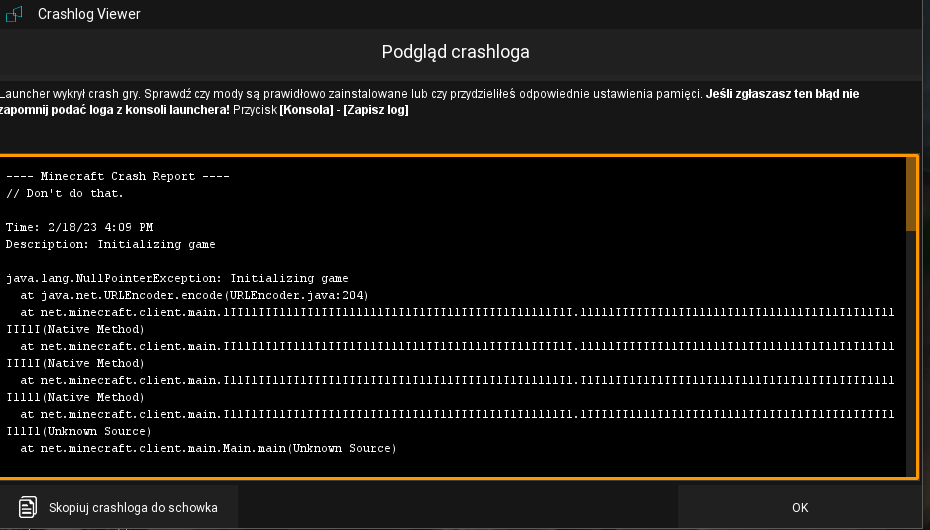Image resolution: width=930 pixels, height=530 pixels.
Task: Click the launcher icon in the title bar
Action: coord(15,14)
